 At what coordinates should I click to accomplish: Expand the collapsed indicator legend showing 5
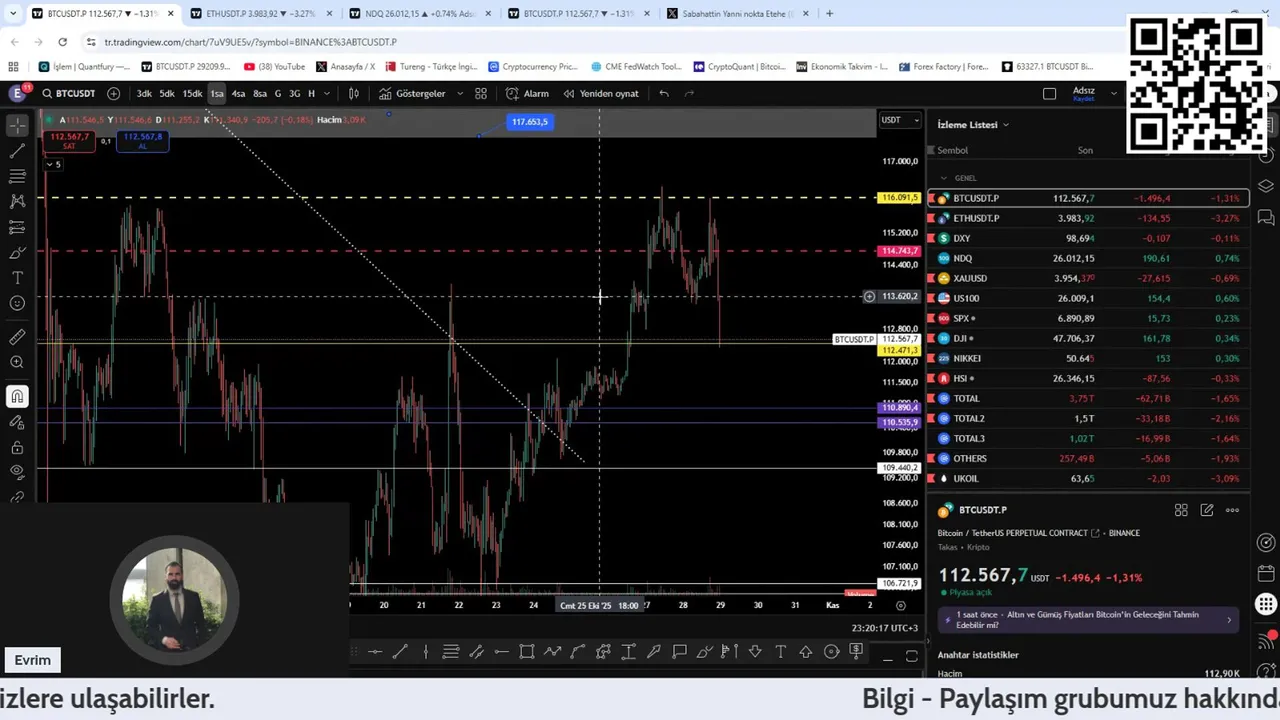53,164
